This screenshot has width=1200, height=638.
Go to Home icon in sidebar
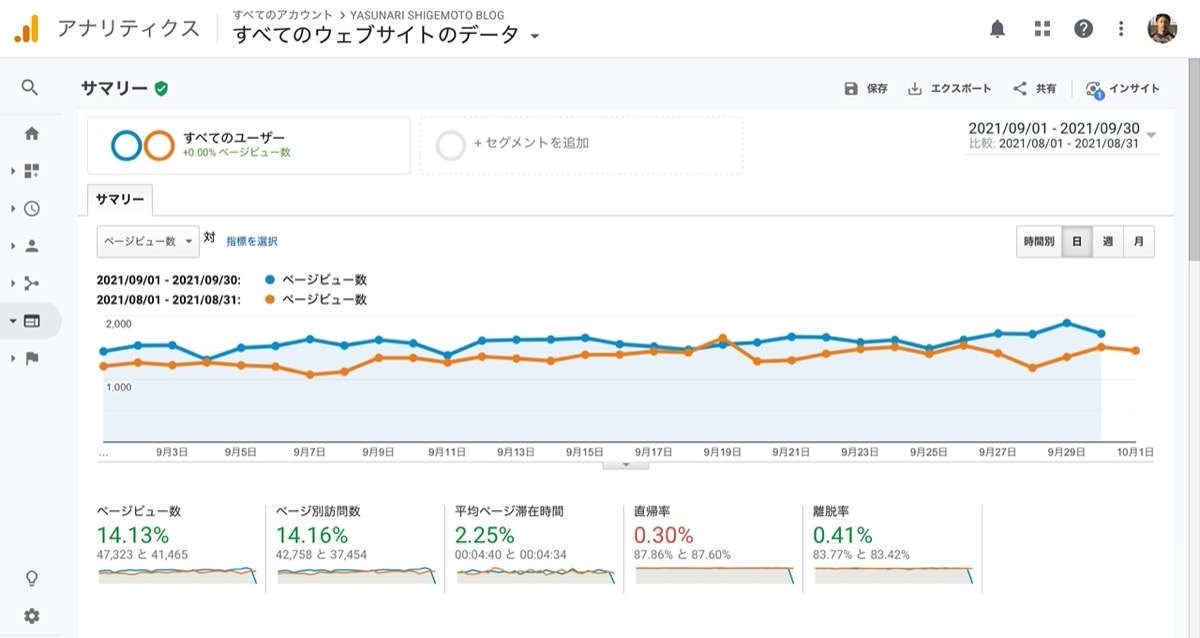[x=32, y=133]
